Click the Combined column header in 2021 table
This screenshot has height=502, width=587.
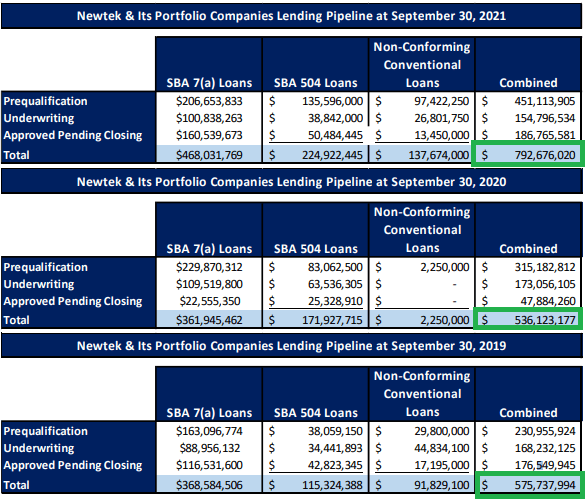(528, 83)
